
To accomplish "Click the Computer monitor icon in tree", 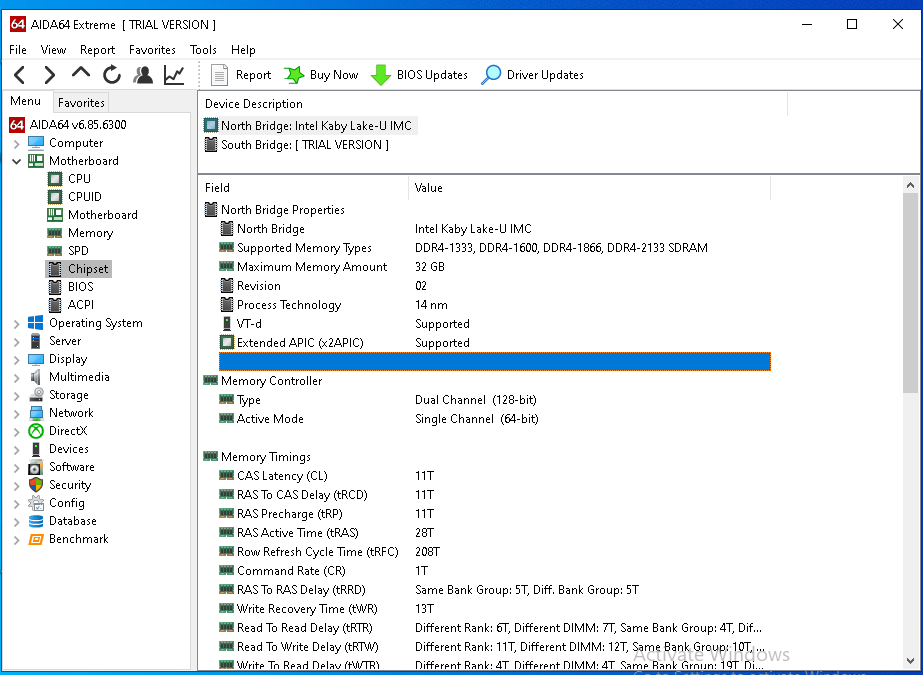I will click(x=36, y=143).
